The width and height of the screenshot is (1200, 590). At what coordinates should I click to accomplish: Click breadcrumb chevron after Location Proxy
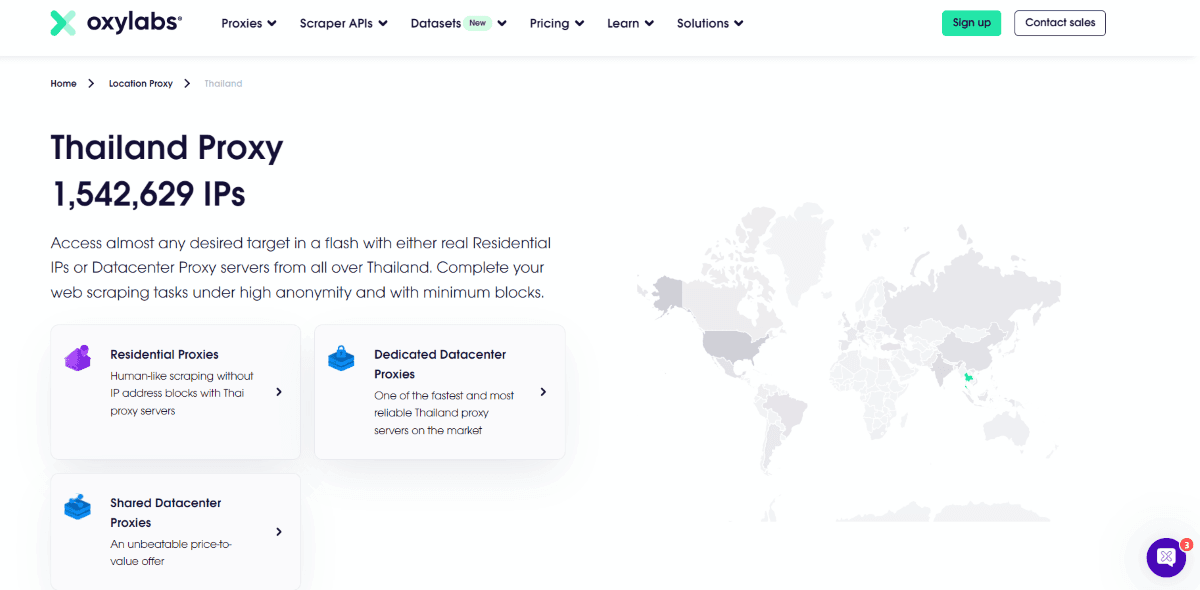(187, 83)
